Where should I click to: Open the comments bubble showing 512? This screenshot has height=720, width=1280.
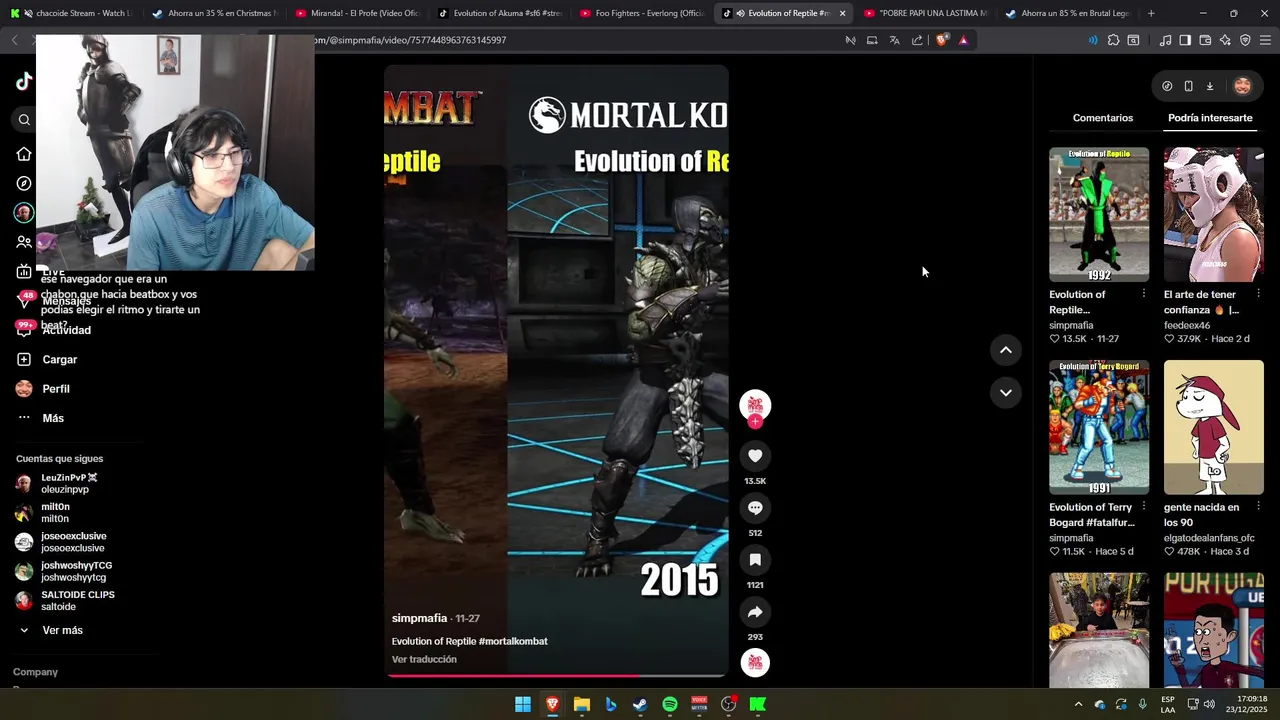coord(755,508)
